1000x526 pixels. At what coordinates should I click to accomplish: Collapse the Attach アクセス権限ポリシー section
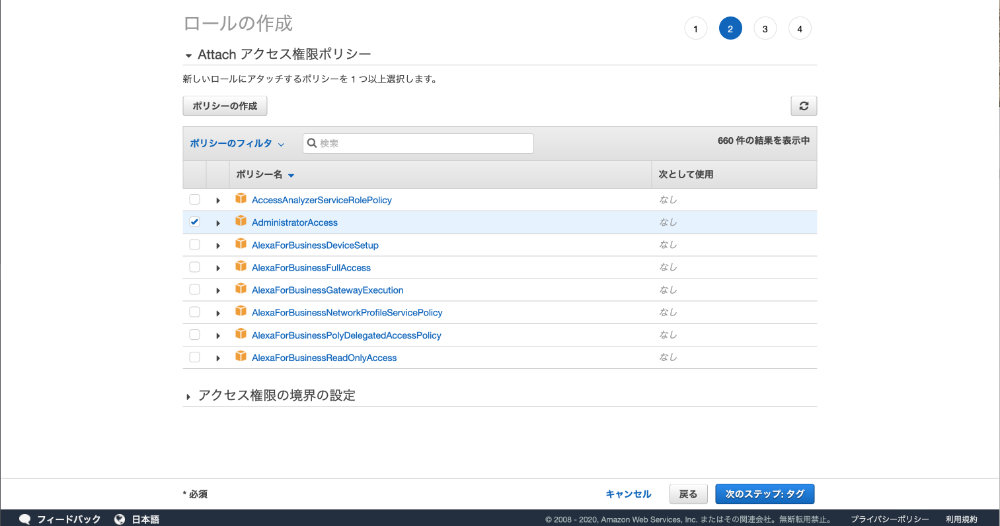(x=189, y=55)
